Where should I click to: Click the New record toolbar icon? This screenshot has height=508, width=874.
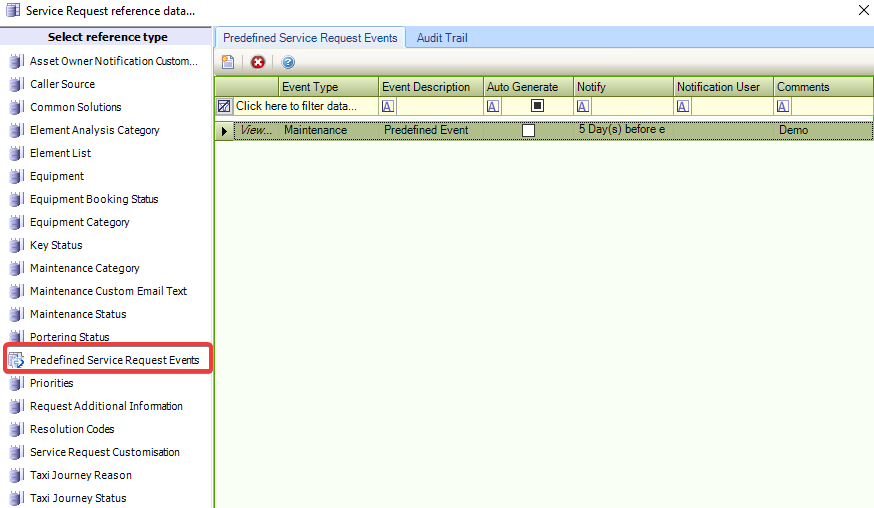tap(228, 62)
